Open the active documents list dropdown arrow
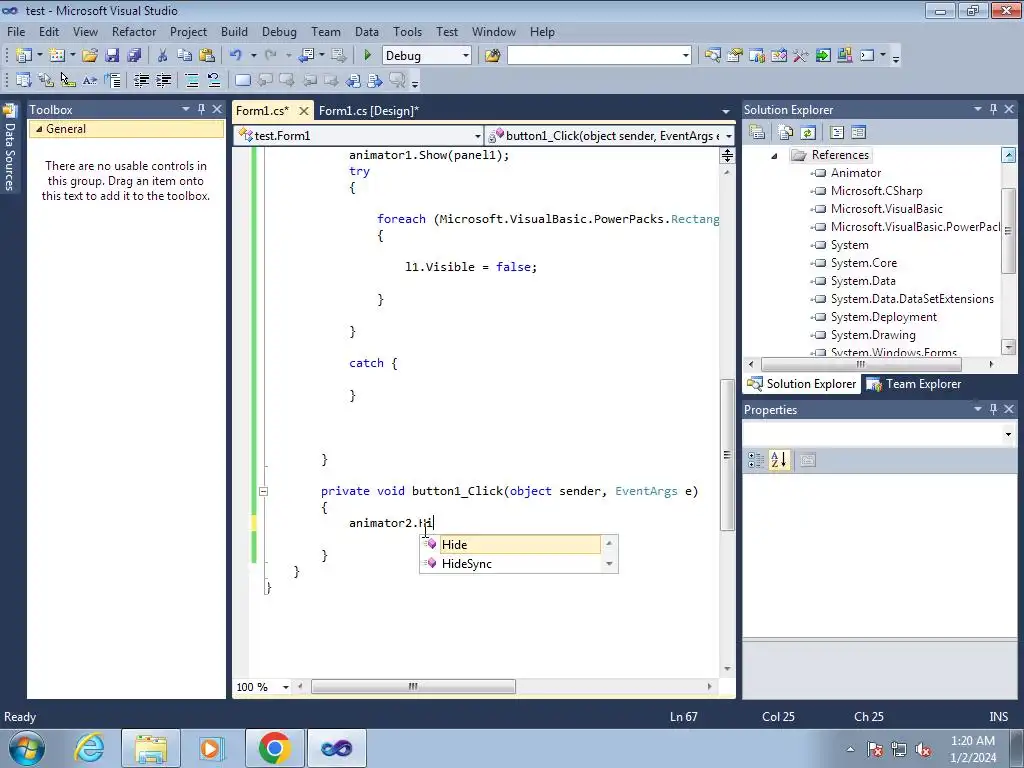Screen dimensions: 1024x768 (x=726, y=111)
